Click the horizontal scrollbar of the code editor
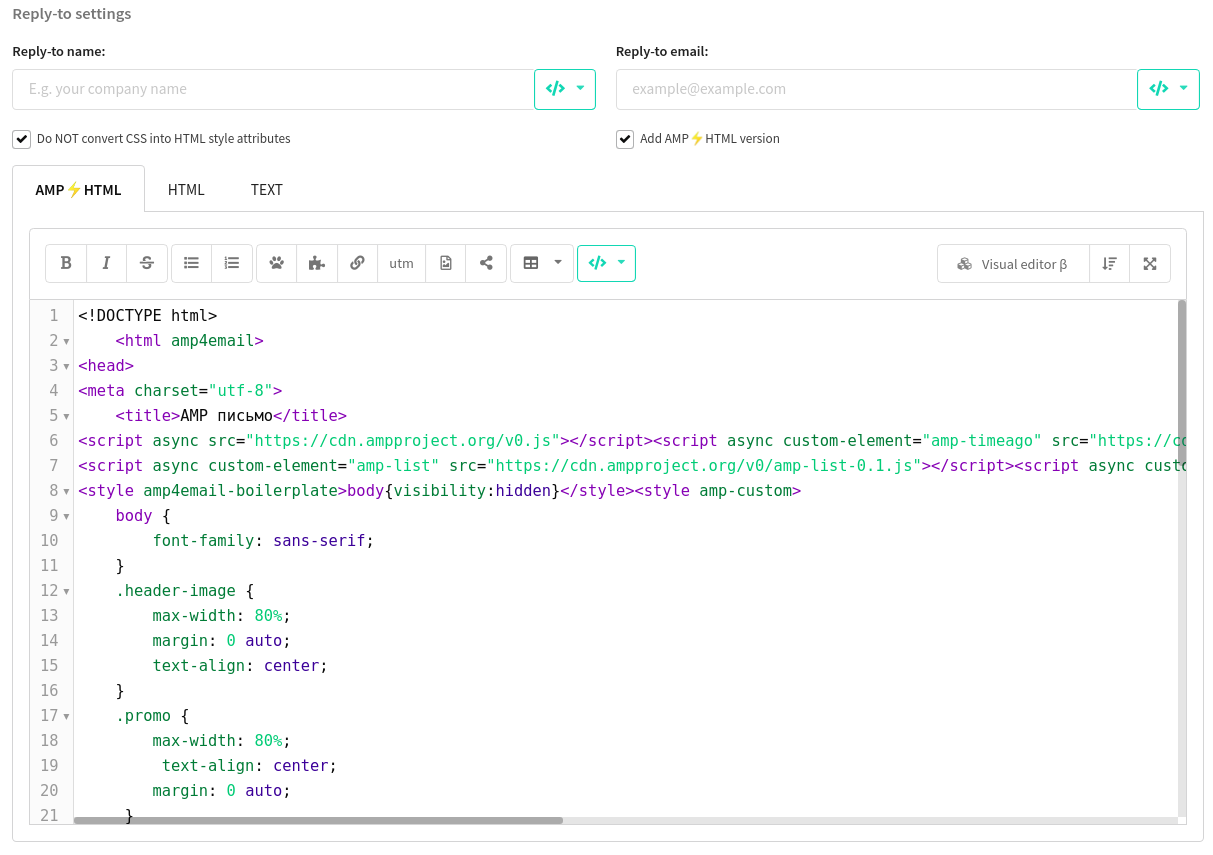The height and width of the screenshot is (855, 1213). tap(318, 820)
